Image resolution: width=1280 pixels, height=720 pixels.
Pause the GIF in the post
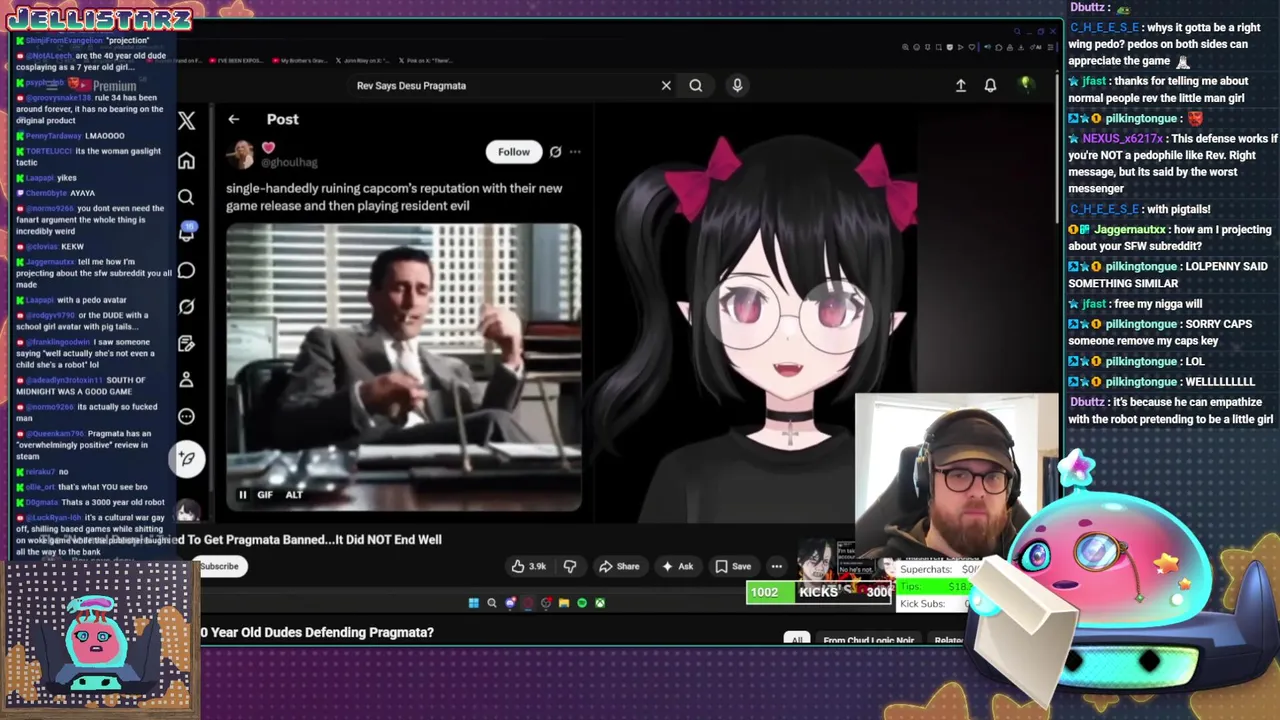242,494
